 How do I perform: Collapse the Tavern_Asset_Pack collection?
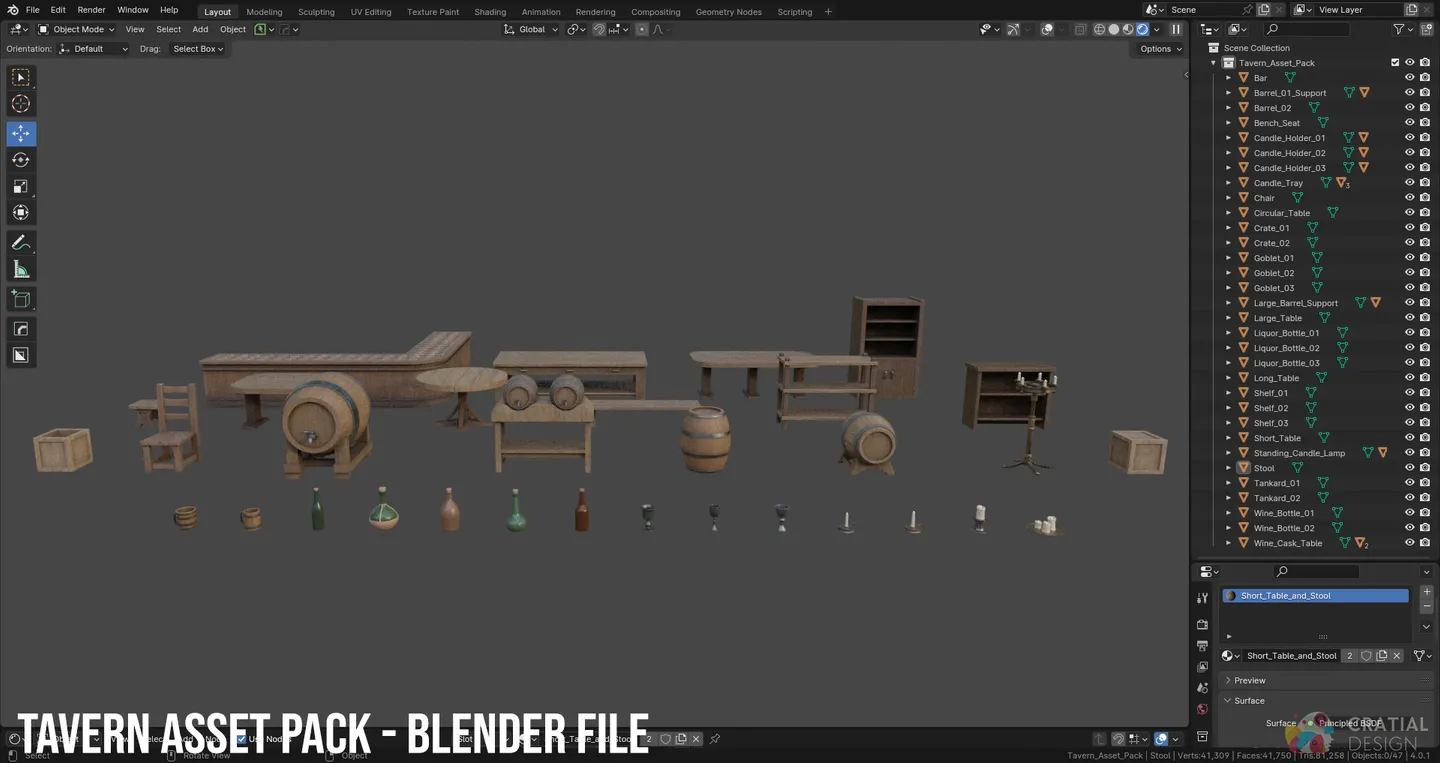click(x=1214, y=63)
